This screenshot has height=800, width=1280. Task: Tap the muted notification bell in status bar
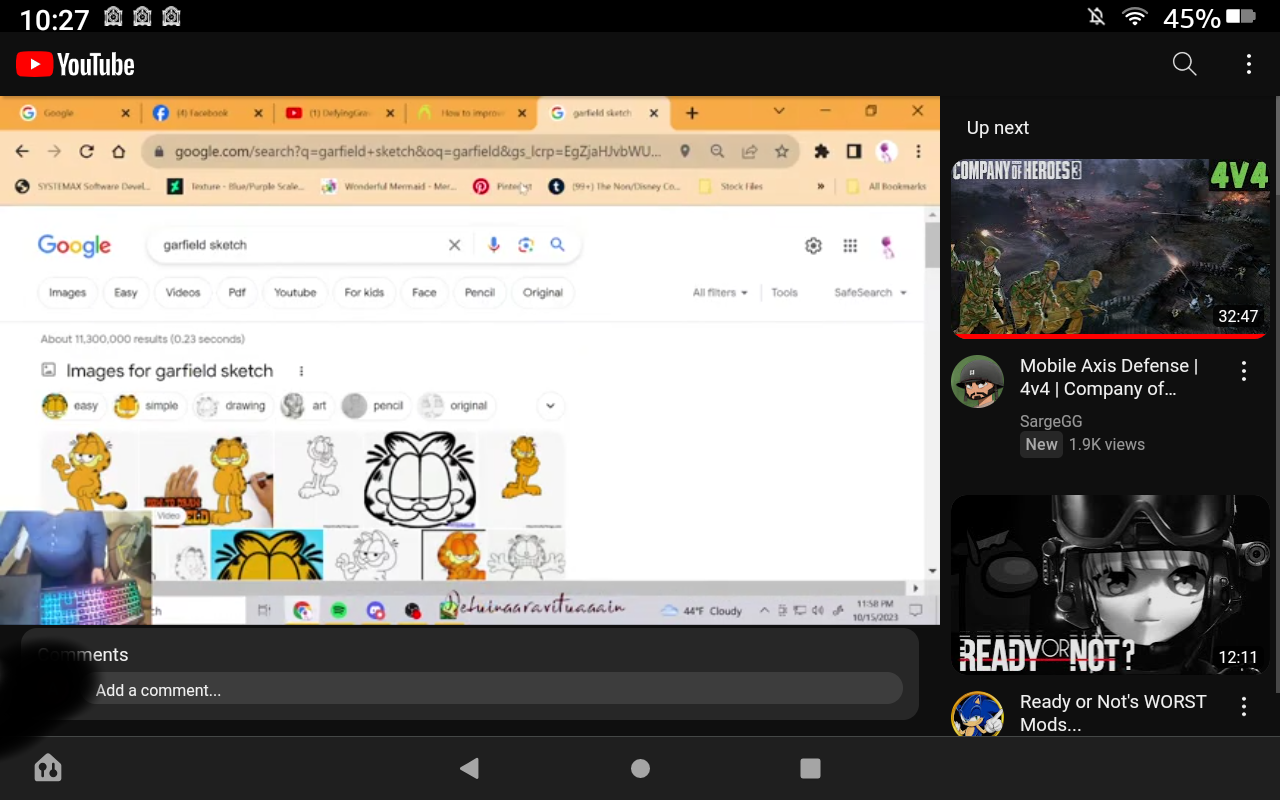click(1096, 17)
